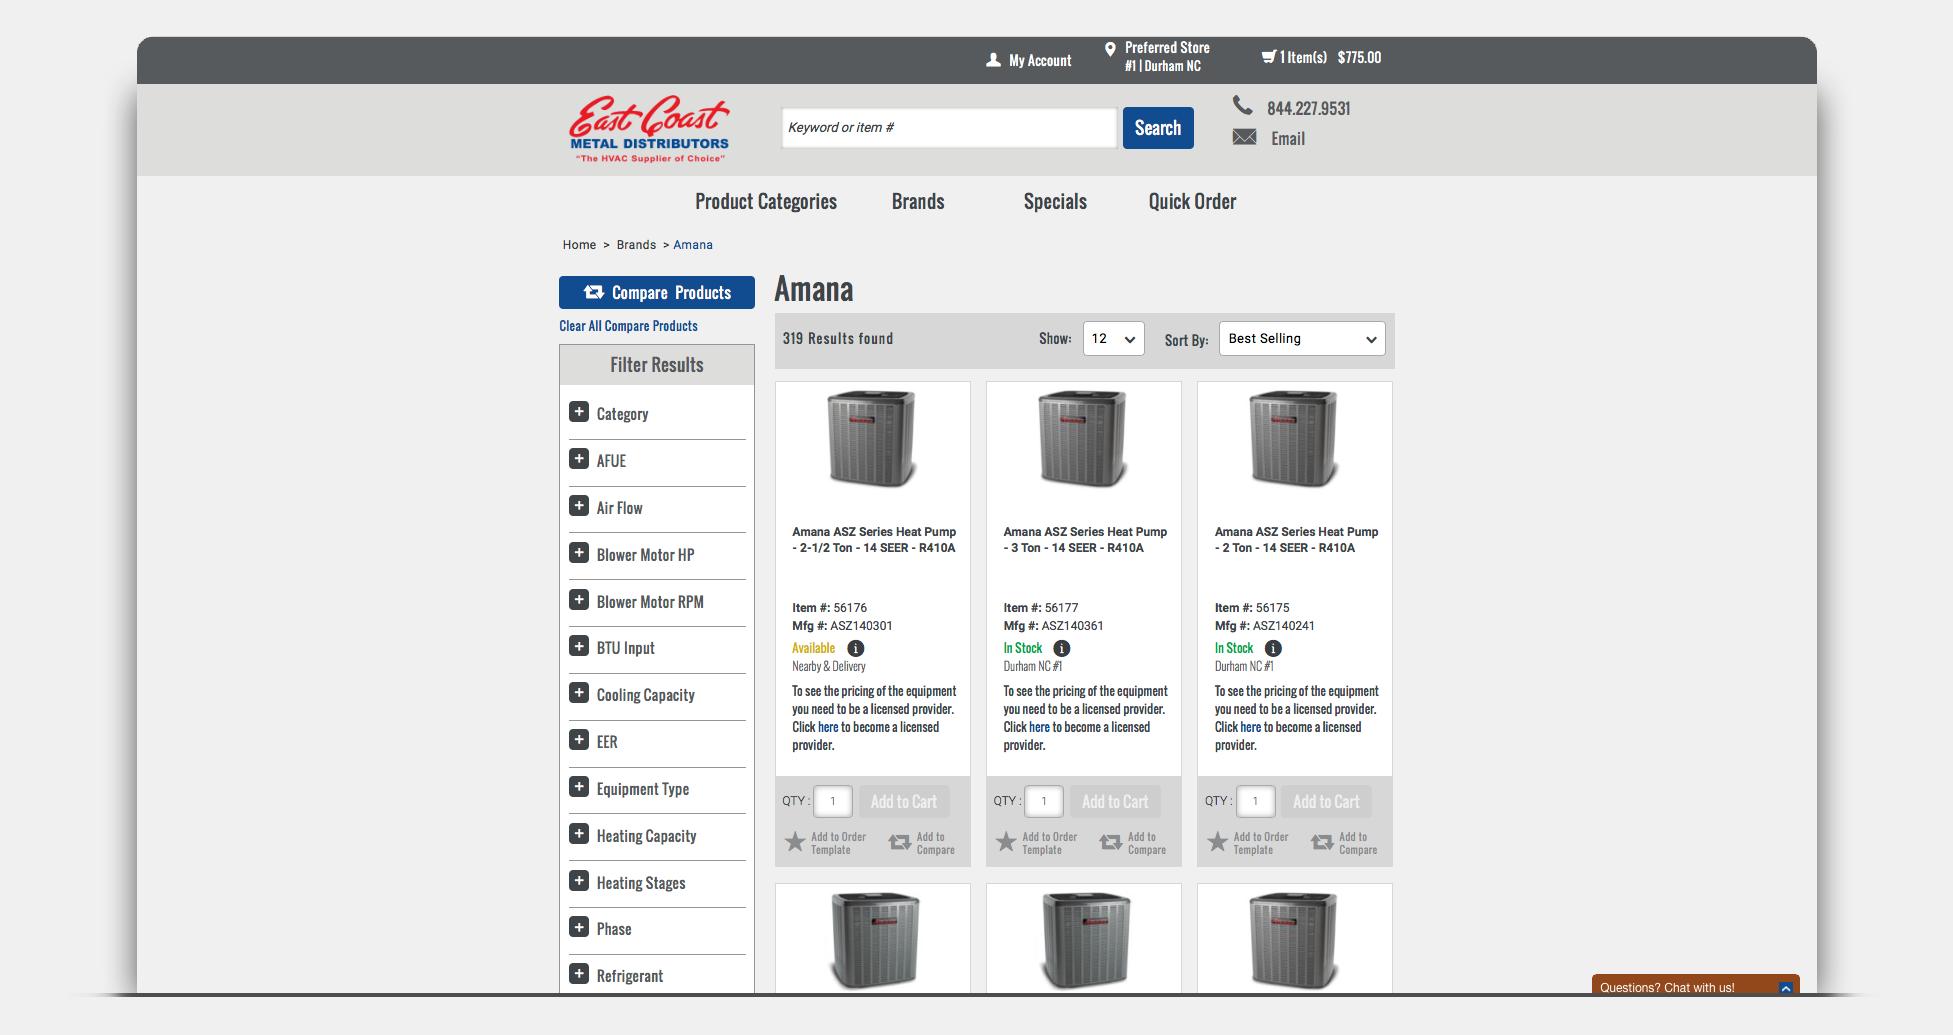Image resolution: width=1953 pixels, height=1035 pixels.
Task: Click compare arrows icon for item 56175
Action: pyautogui.click(x=1322, y=843)
